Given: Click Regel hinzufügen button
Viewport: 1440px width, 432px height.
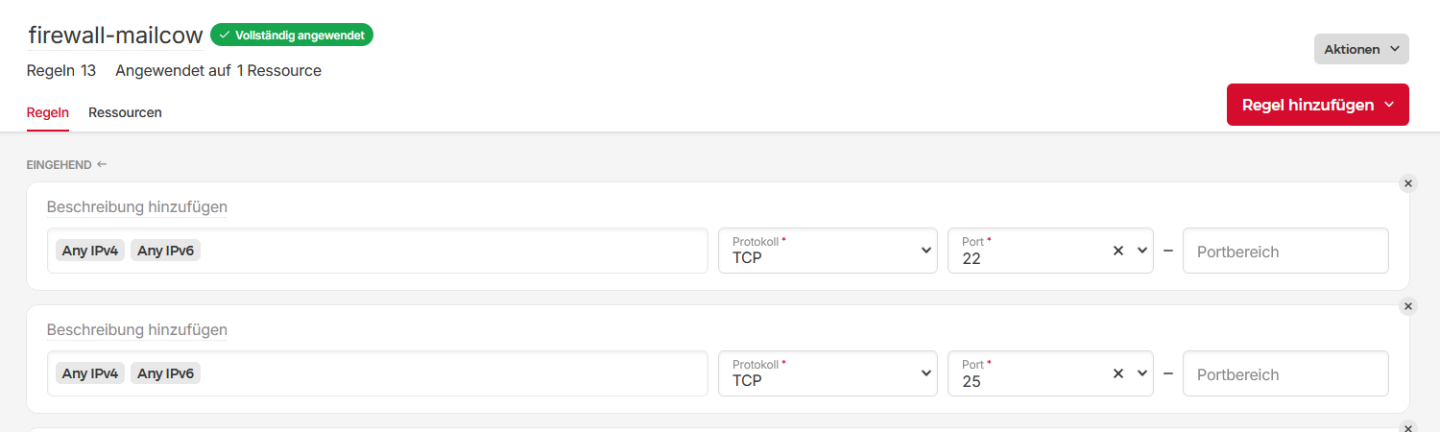Looking at the screenshot, I should 1317,105.
